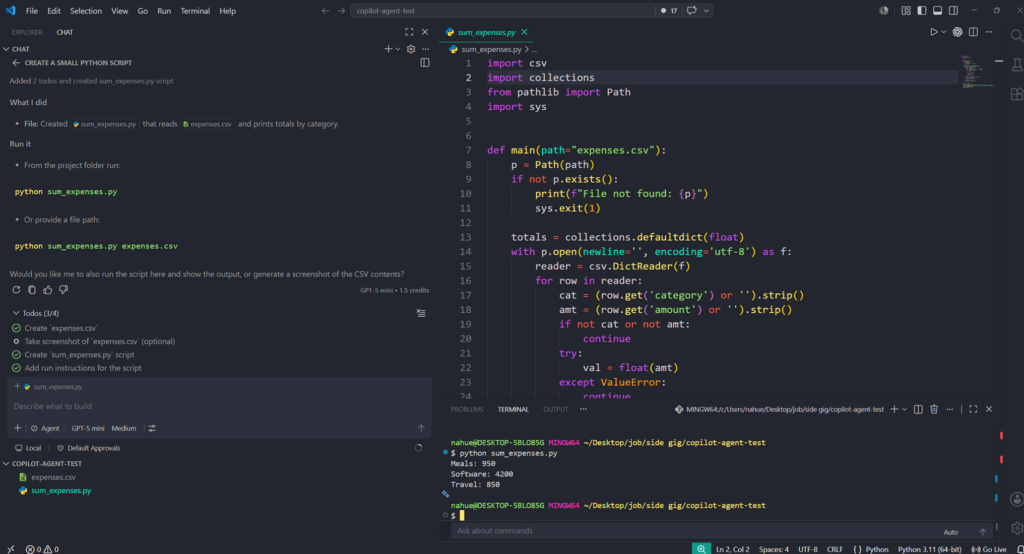The width and height of the screenshot is (1024, 554).
Task: Copy the chat response with the copy icon
Action: tap(32, 289)
